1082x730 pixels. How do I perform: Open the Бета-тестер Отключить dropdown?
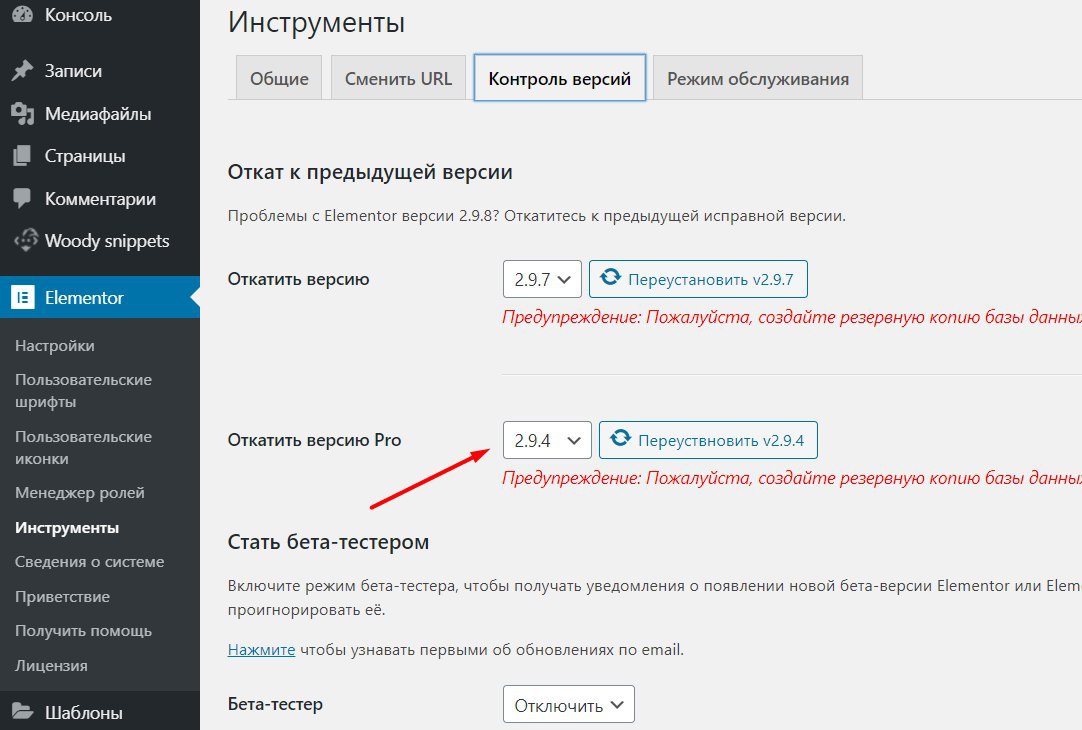pos(569,704)
